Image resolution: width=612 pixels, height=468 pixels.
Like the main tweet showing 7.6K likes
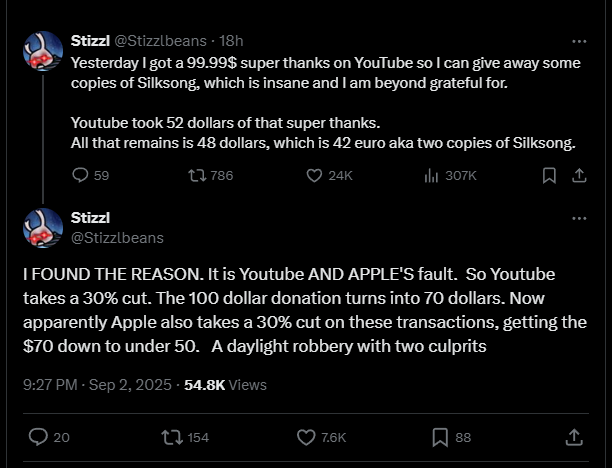click(322, 437)
